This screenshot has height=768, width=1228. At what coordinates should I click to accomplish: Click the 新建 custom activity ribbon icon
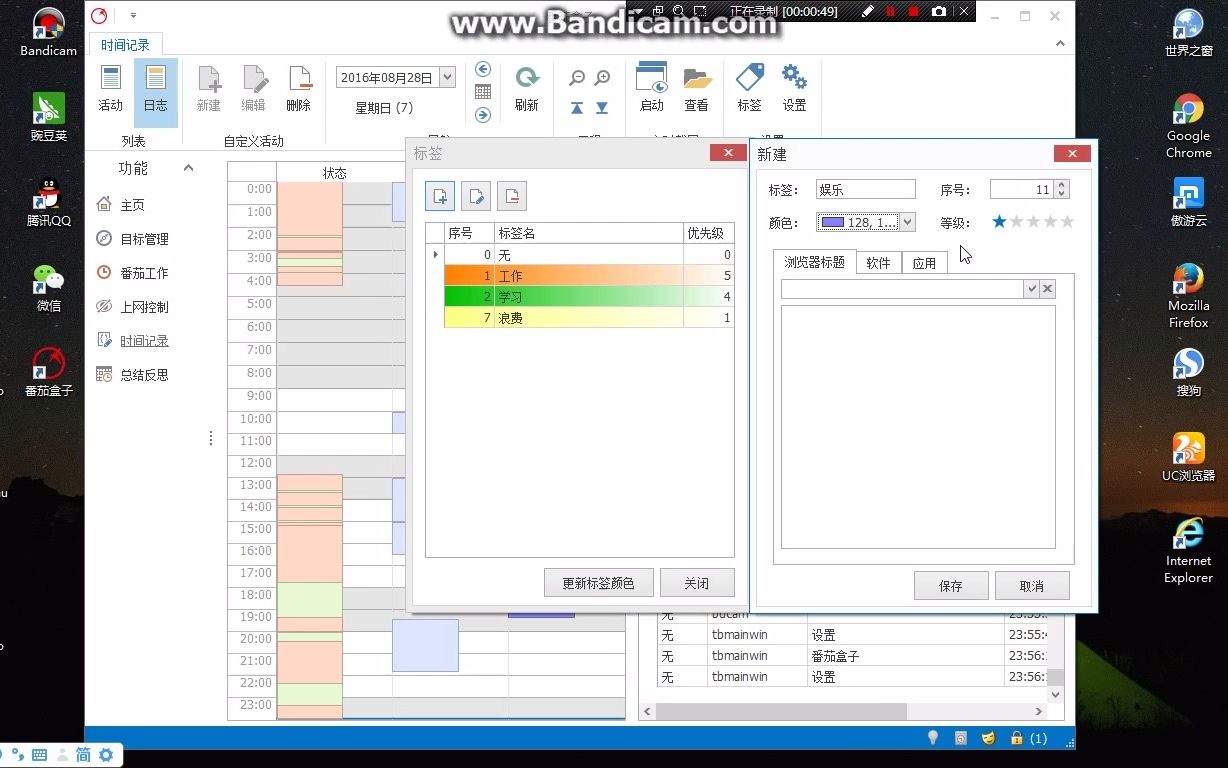pyautogui.click(x=209, y=89)
